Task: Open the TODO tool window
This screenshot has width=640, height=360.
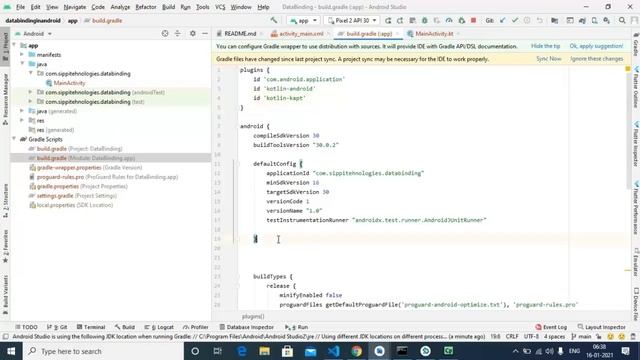Action: click(x=26, y=327)
